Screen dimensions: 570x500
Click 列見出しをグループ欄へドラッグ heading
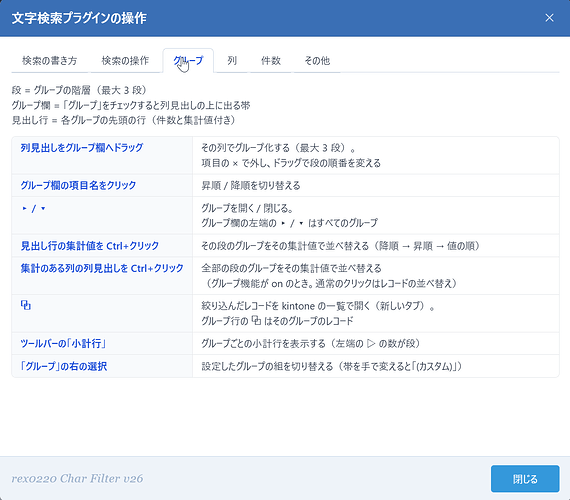click(82, 148)
